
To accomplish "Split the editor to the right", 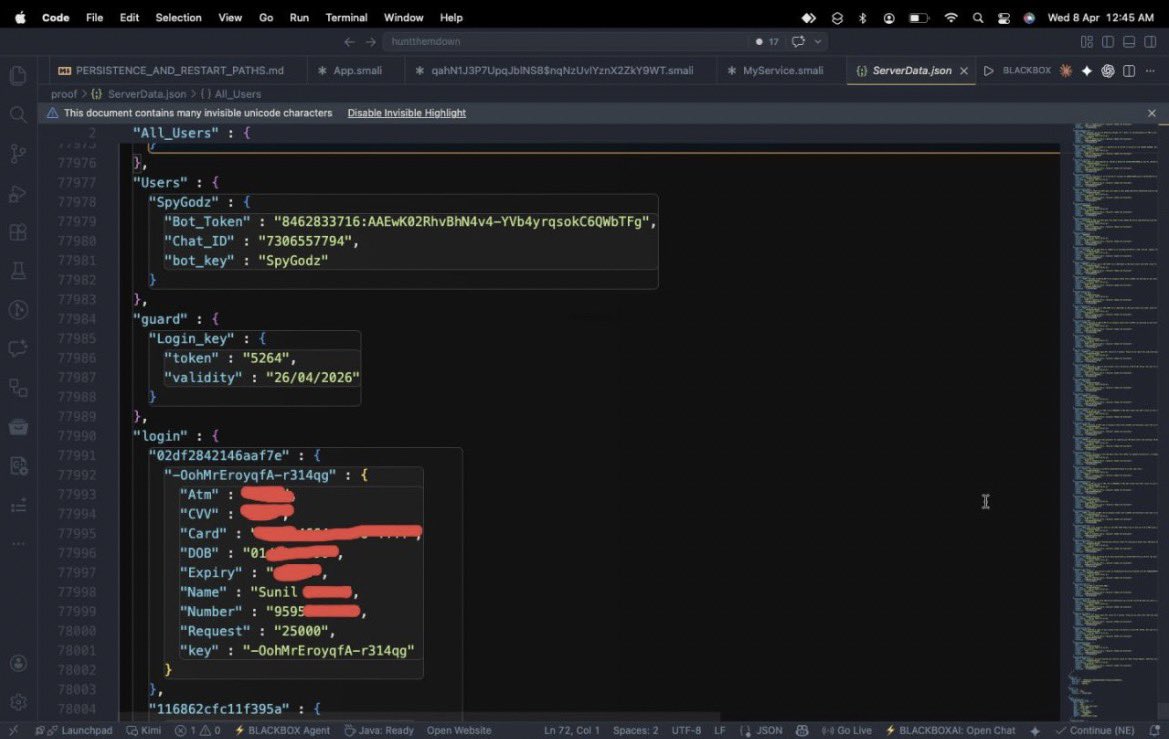I will tap(1129, 71).
